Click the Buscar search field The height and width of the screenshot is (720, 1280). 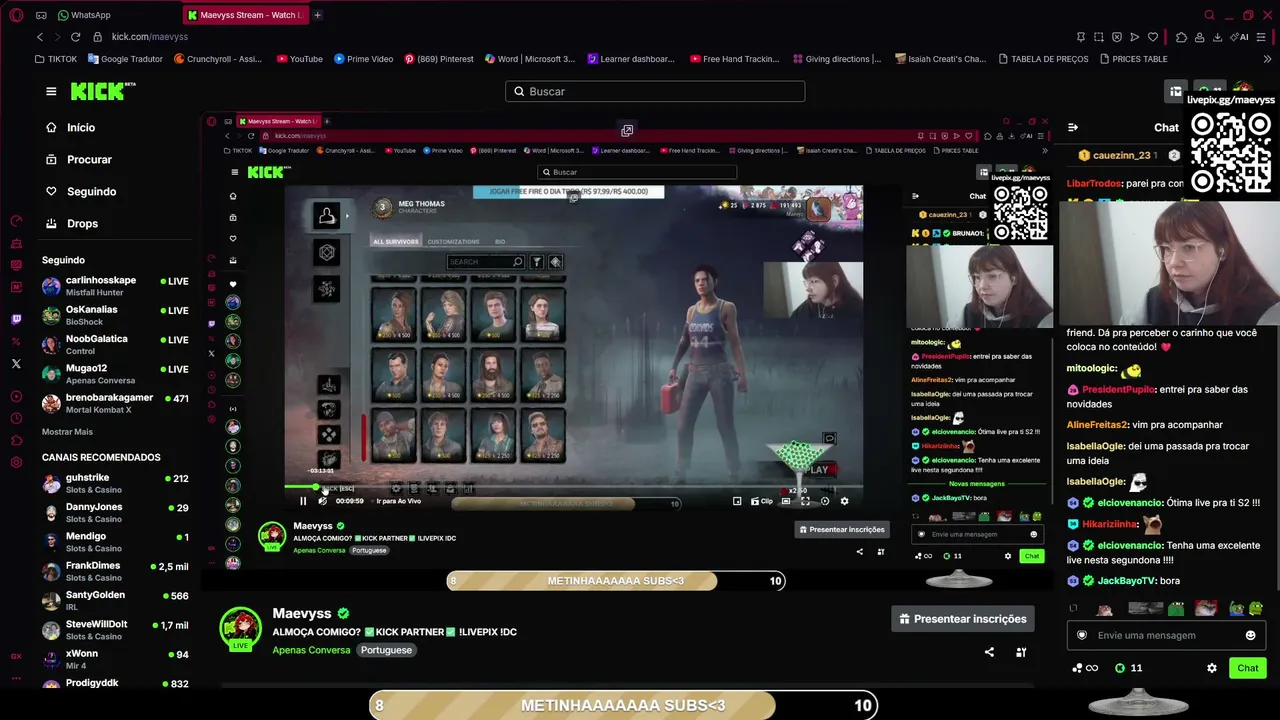click(655, 91)
